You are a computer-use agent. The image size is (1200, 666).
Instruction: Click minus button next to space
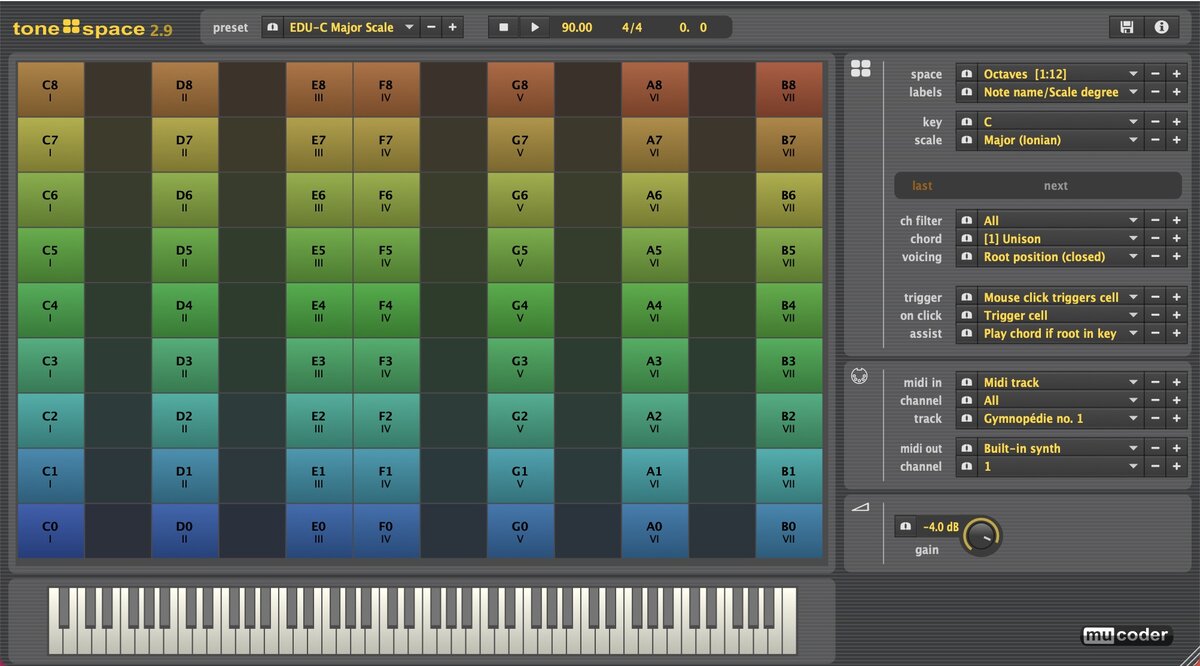(x=1155, y=74)
